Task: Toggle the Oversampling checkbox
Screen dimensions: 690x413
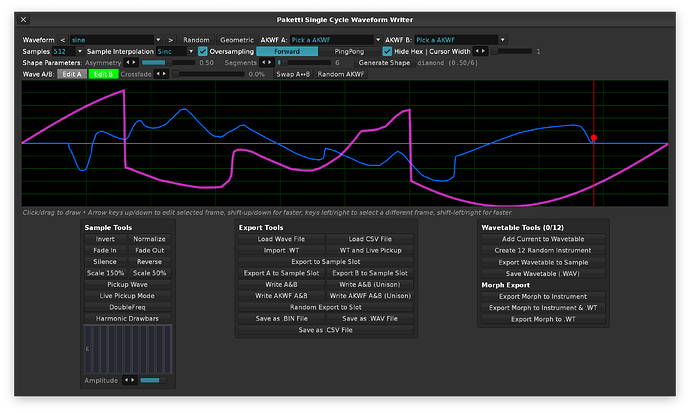Action: 203,51
